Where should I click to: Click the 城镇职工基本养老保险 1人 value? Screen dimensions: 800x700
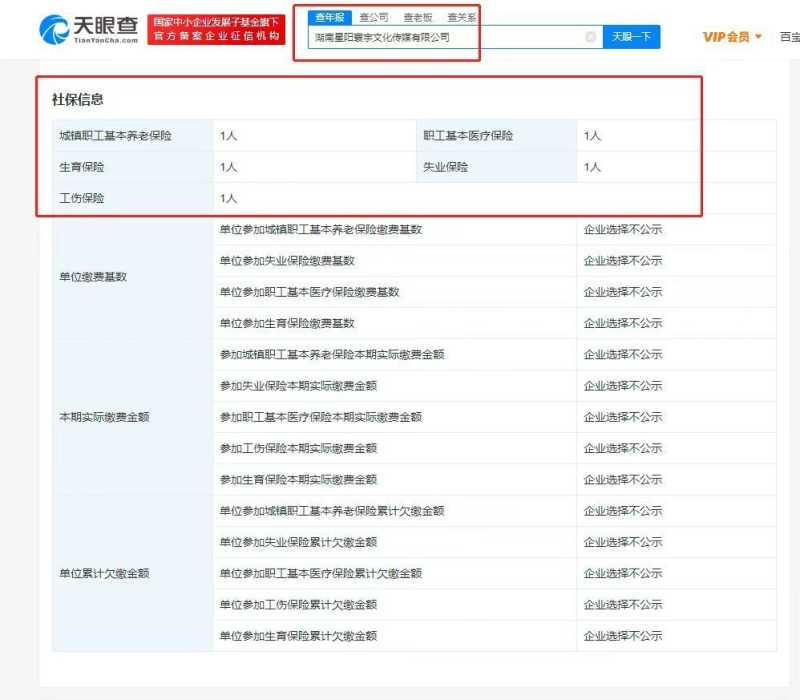(228, 135)
